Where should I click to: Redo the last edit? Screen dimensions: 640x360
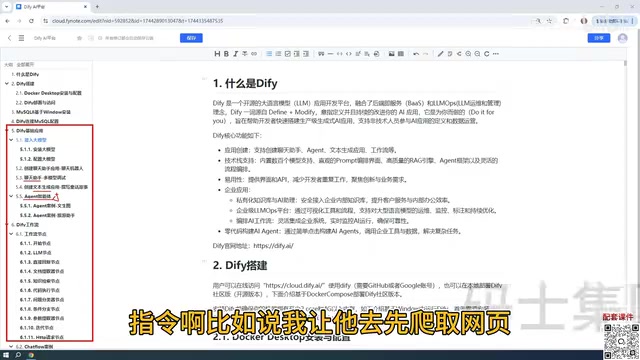[425, 54]
